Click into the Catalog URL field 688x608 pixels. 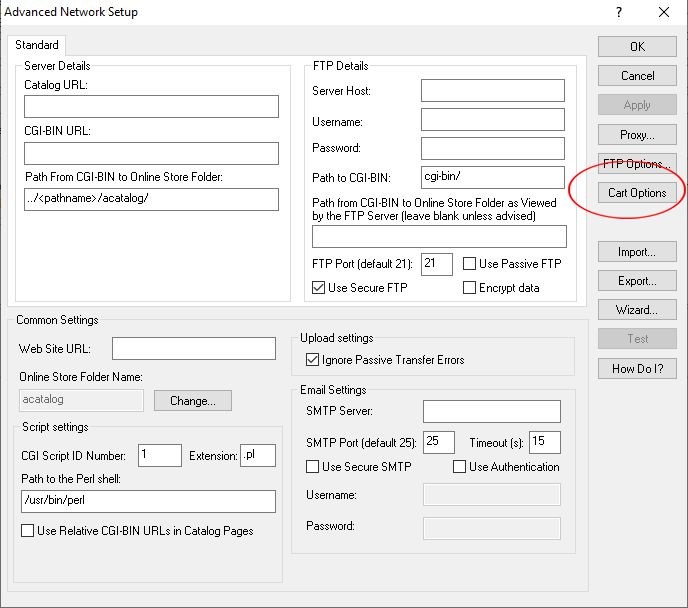pos(151,107)
